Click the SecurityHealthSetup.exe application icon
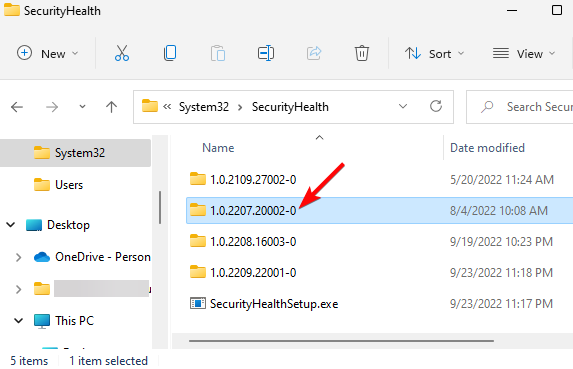 point(198,303)
